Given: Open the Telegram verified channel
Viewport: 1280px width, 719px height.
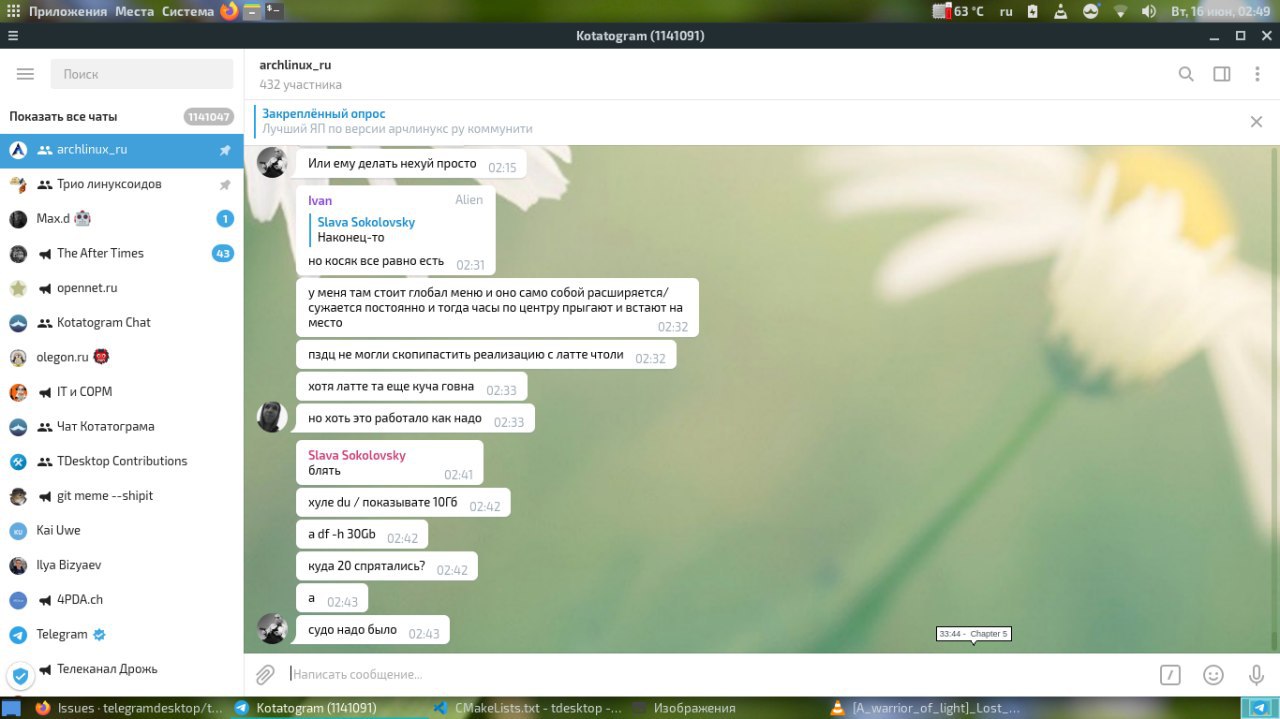Looking at the screenshot, I should tap(121, 634).
